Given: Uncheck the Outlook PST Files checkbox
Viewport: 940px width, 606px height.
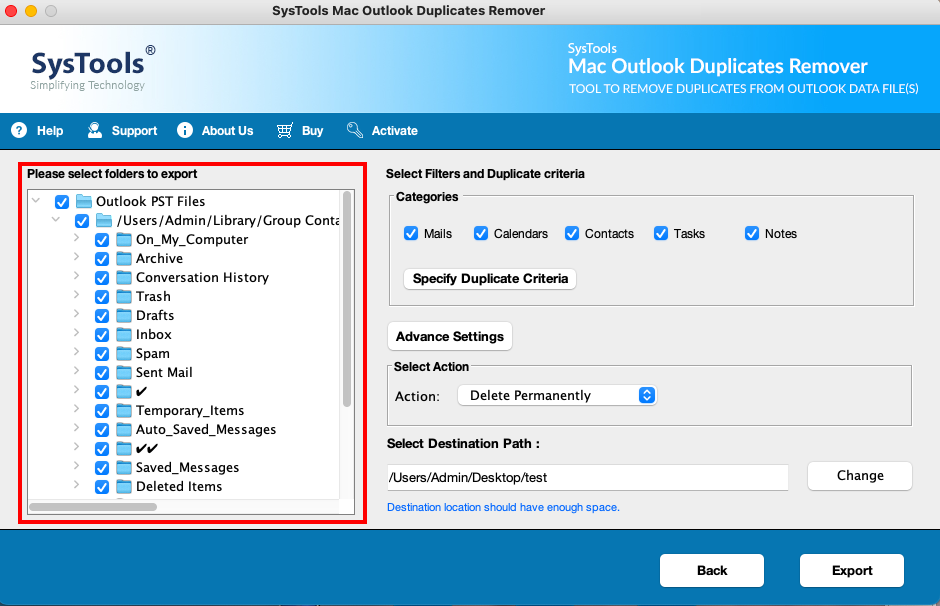Looking at the screenshot, I should (62, 202).
